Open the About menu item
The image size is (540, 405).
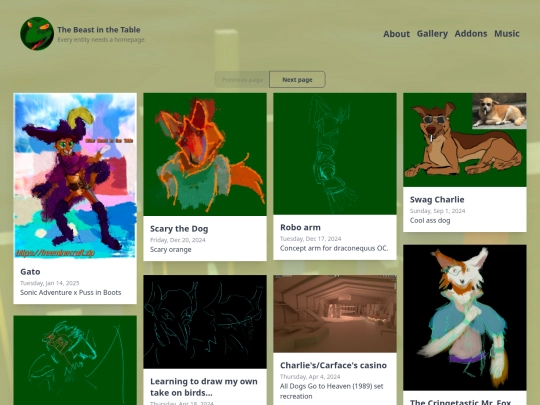click(396, 34)
